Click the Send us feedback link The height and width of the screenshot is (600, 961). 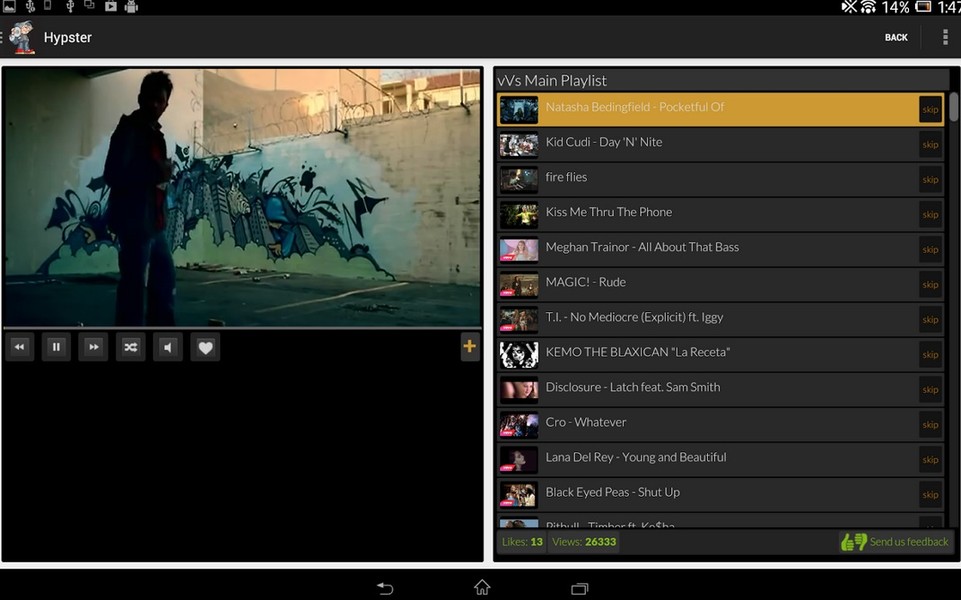point(907,541)
